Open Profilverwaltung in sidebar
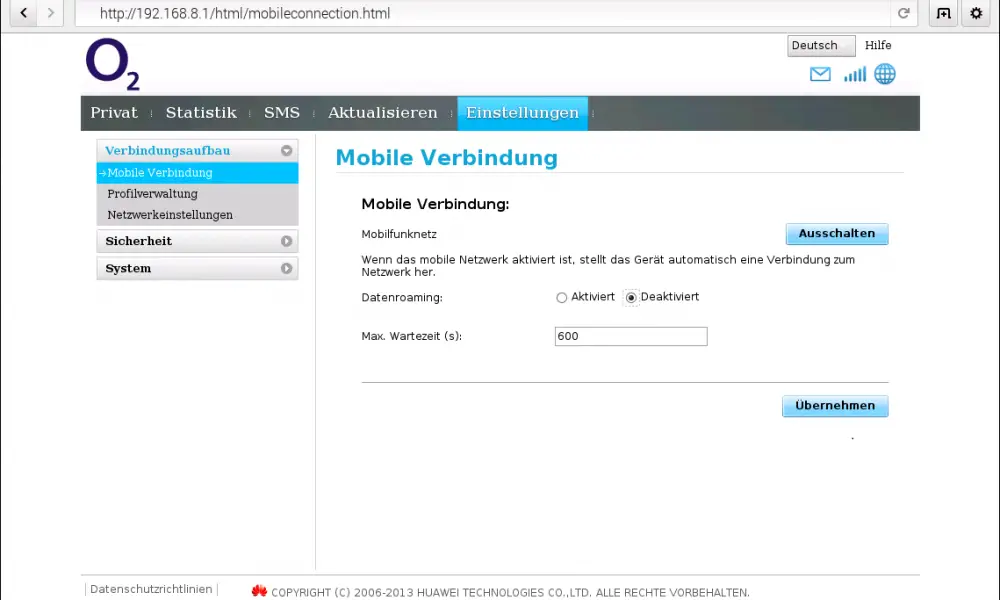Screen dimensions: 1000x600 [x=152, y=194]
